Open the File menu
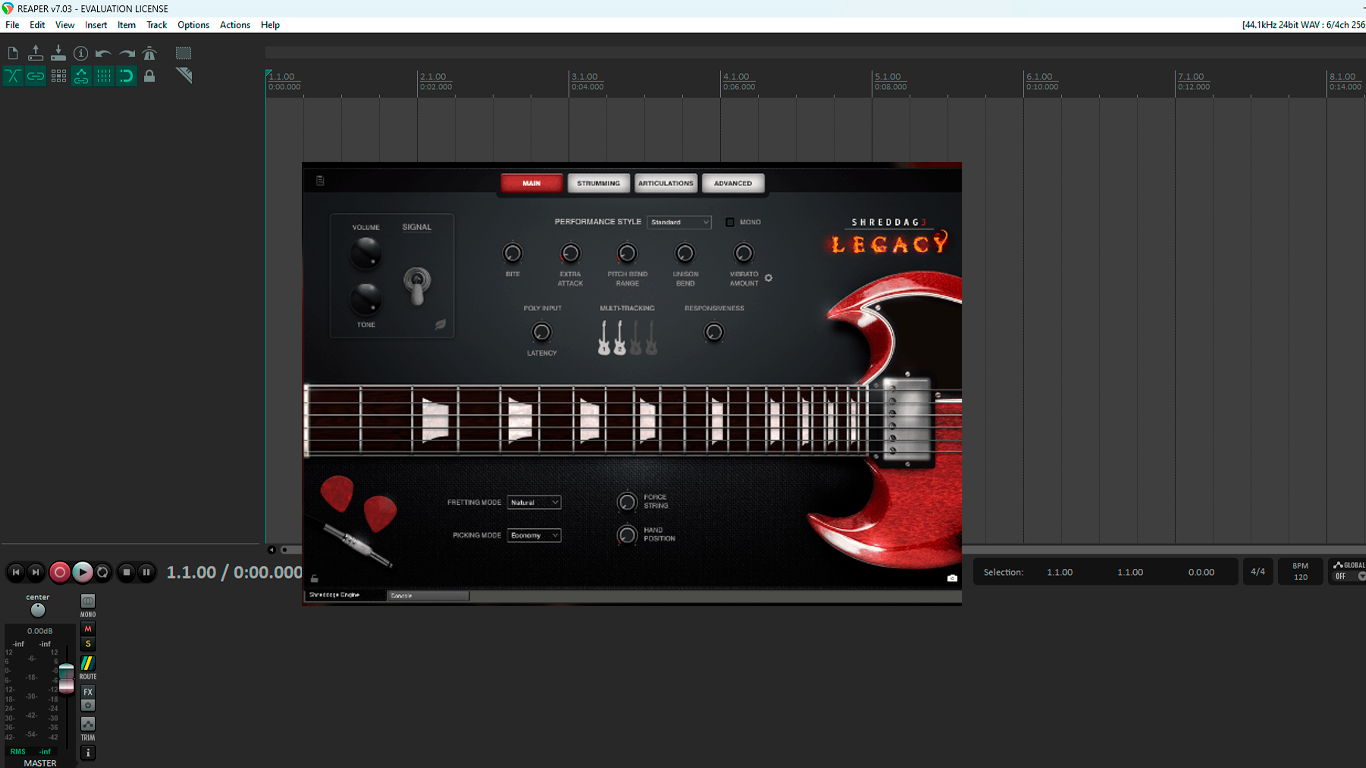This screenshot has width=1366, height=768. click(12, 25)
